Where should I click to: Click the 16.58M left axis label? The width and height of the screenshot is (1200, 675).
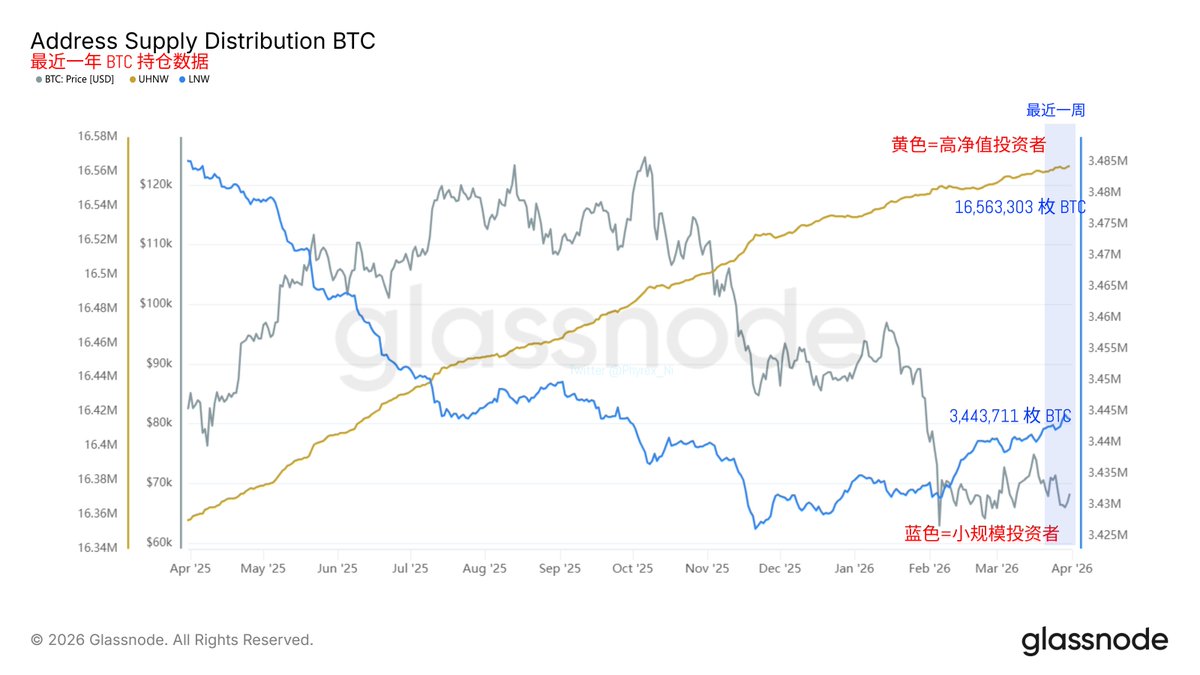point(97,136)
